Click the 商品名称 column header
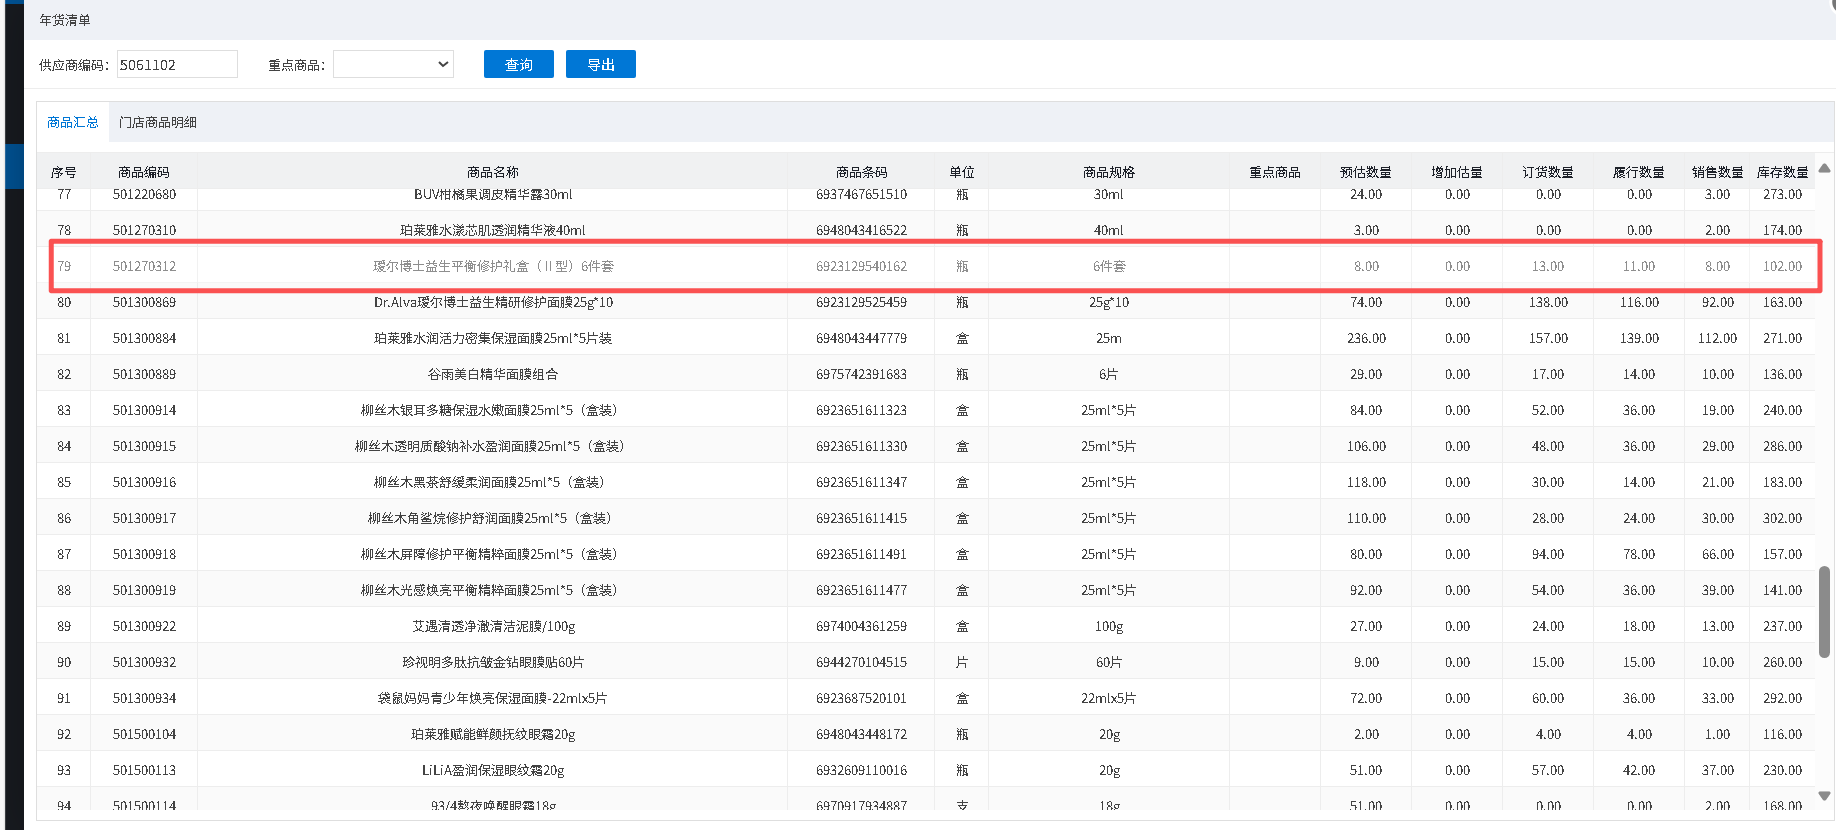Viewport: 1836px width, 830px height. [492, 172]
